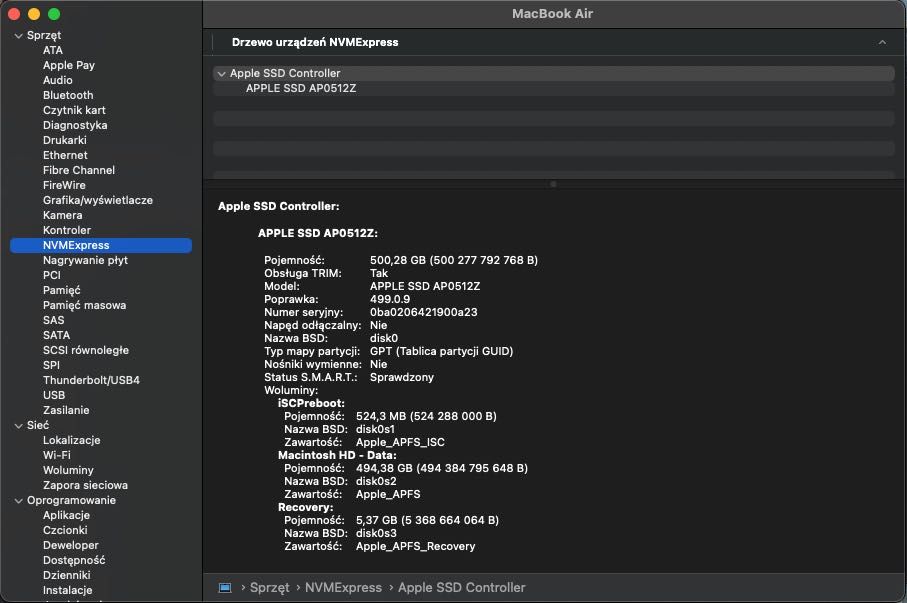This screenshot has height=603, width=907.
Task: Click the MacBook Air window title
Action: tap(552, 14)
